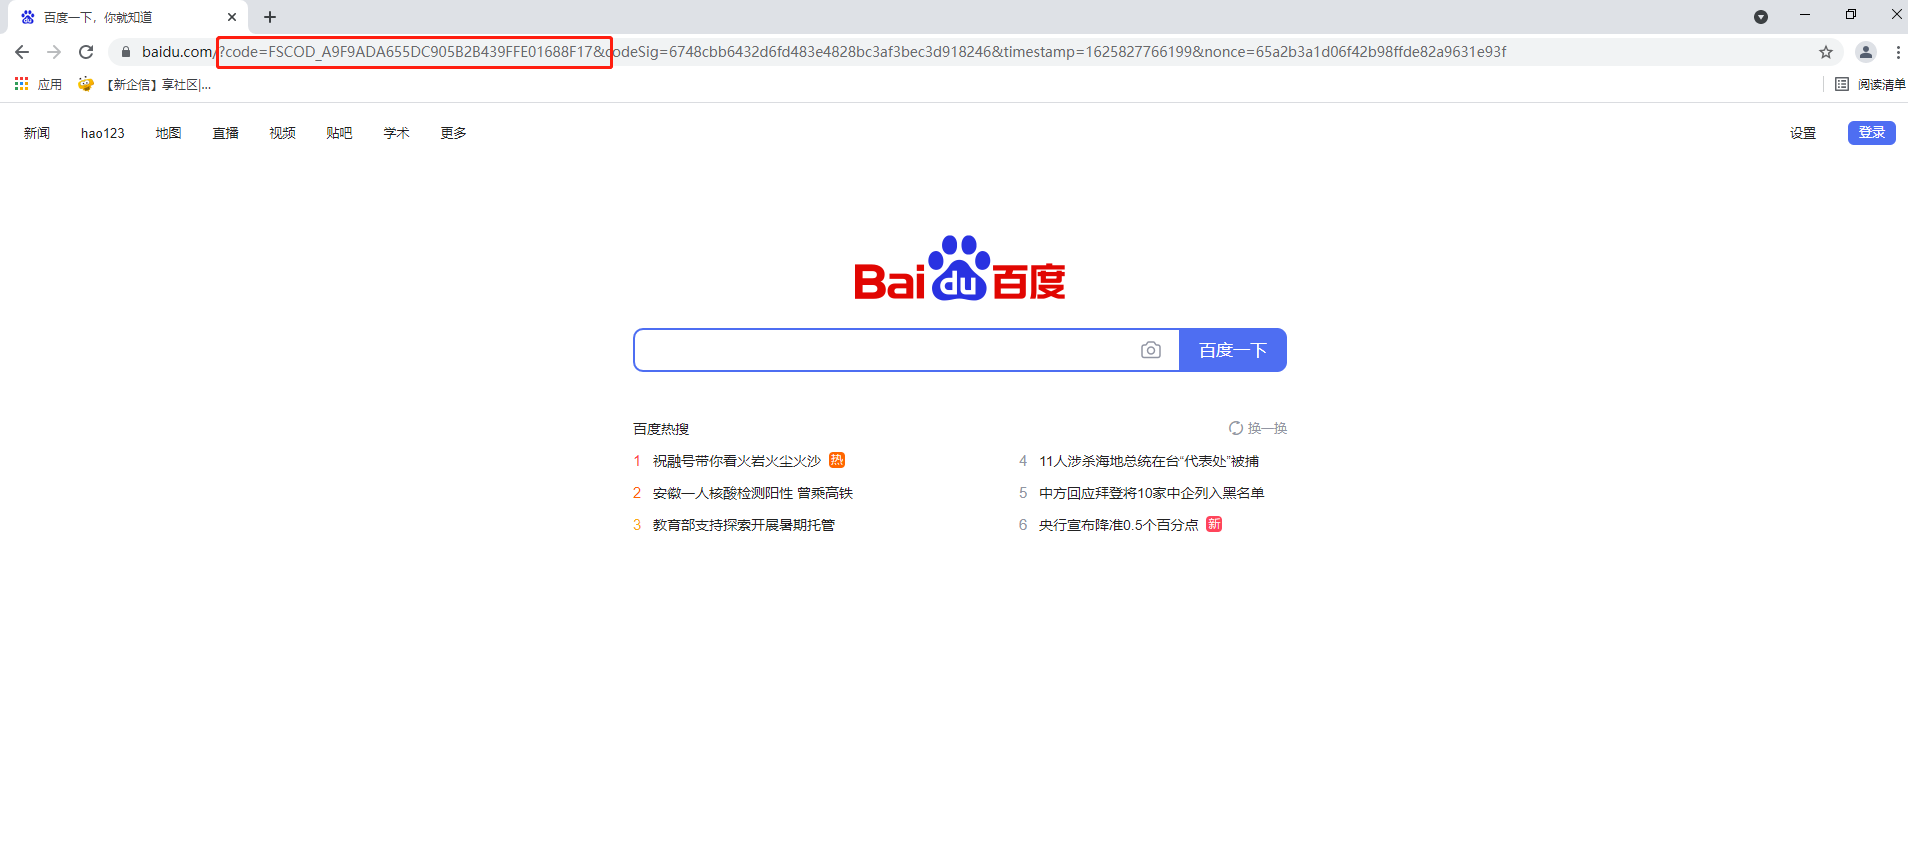This screenshot has height=861, width=1908.
Task: Open the 设置 settings menu
Action: click(x=1803, y=133)
